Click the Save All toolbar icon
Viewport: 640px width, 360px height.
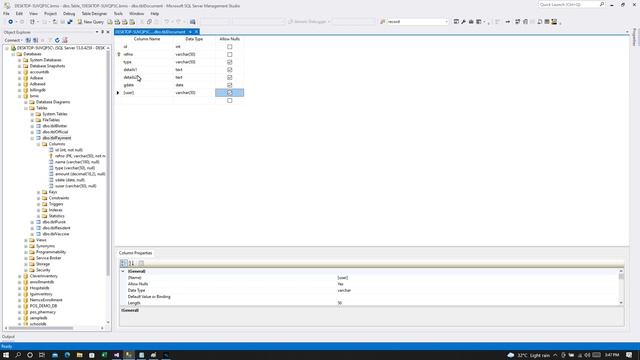[70, 22]
